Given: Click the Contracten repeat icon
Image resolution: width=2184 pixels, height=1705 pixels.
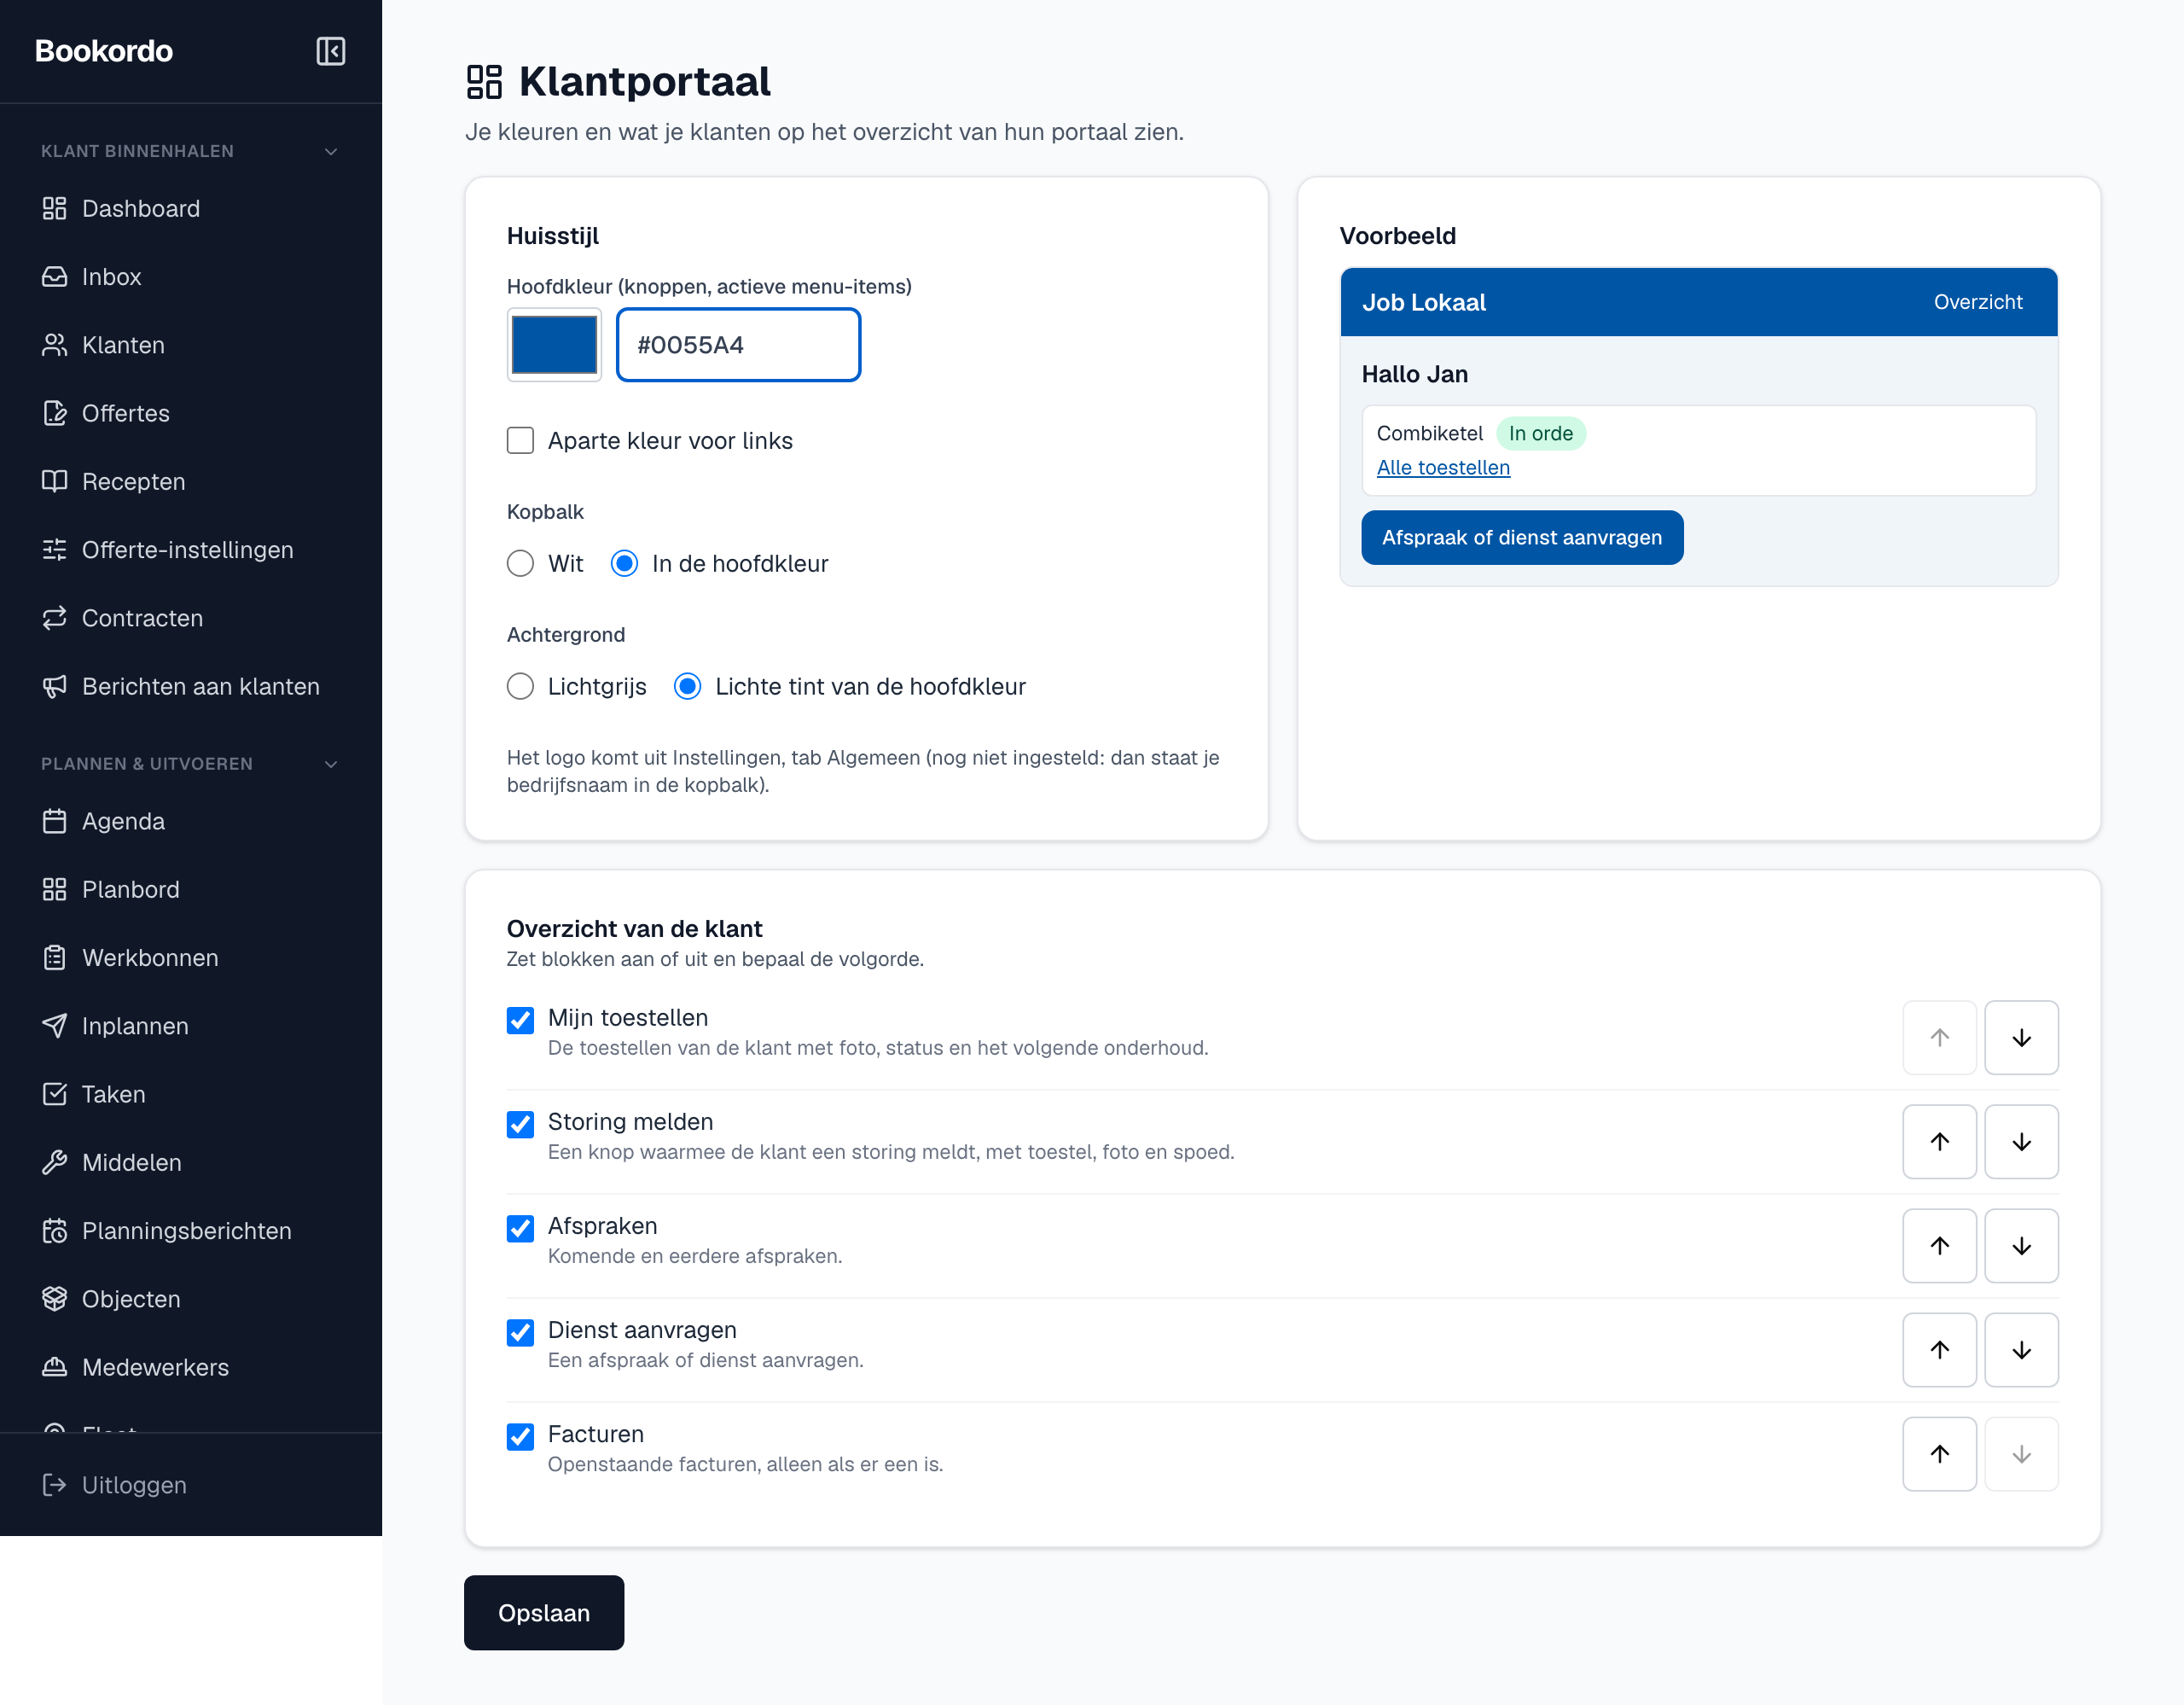Looking at the screenshot, I should point(54,618).
